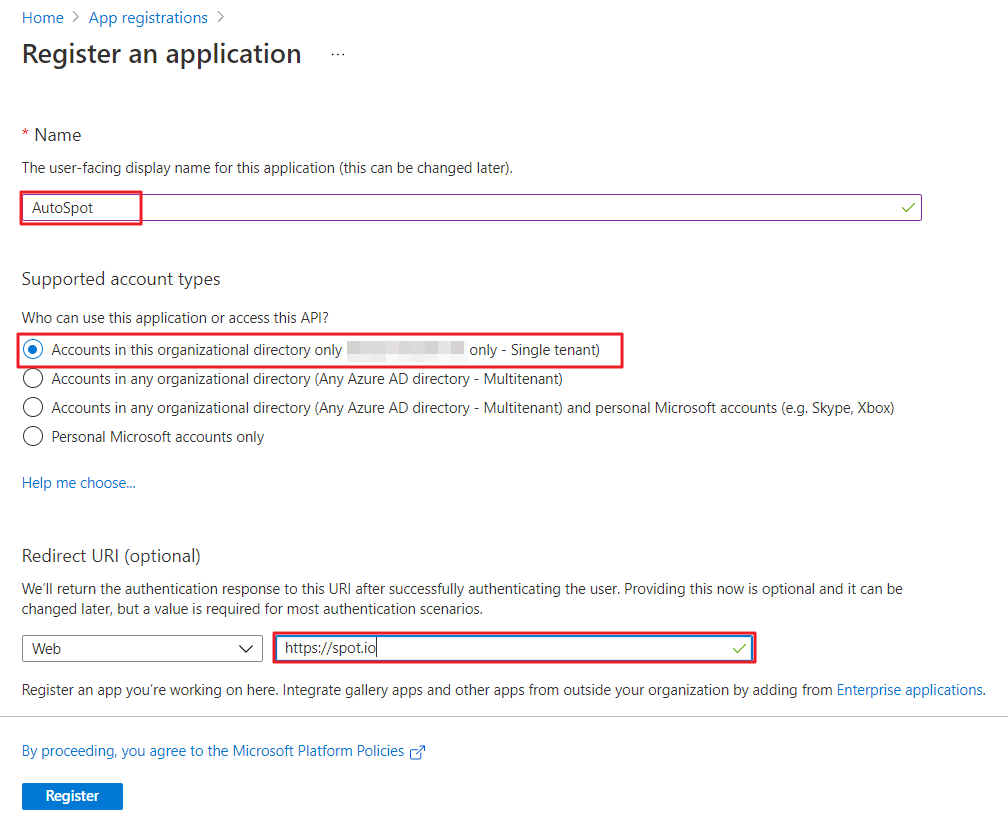Open the Help me choose link
1008x826 pixels.
pyautogui.click(x=79, y=483)
